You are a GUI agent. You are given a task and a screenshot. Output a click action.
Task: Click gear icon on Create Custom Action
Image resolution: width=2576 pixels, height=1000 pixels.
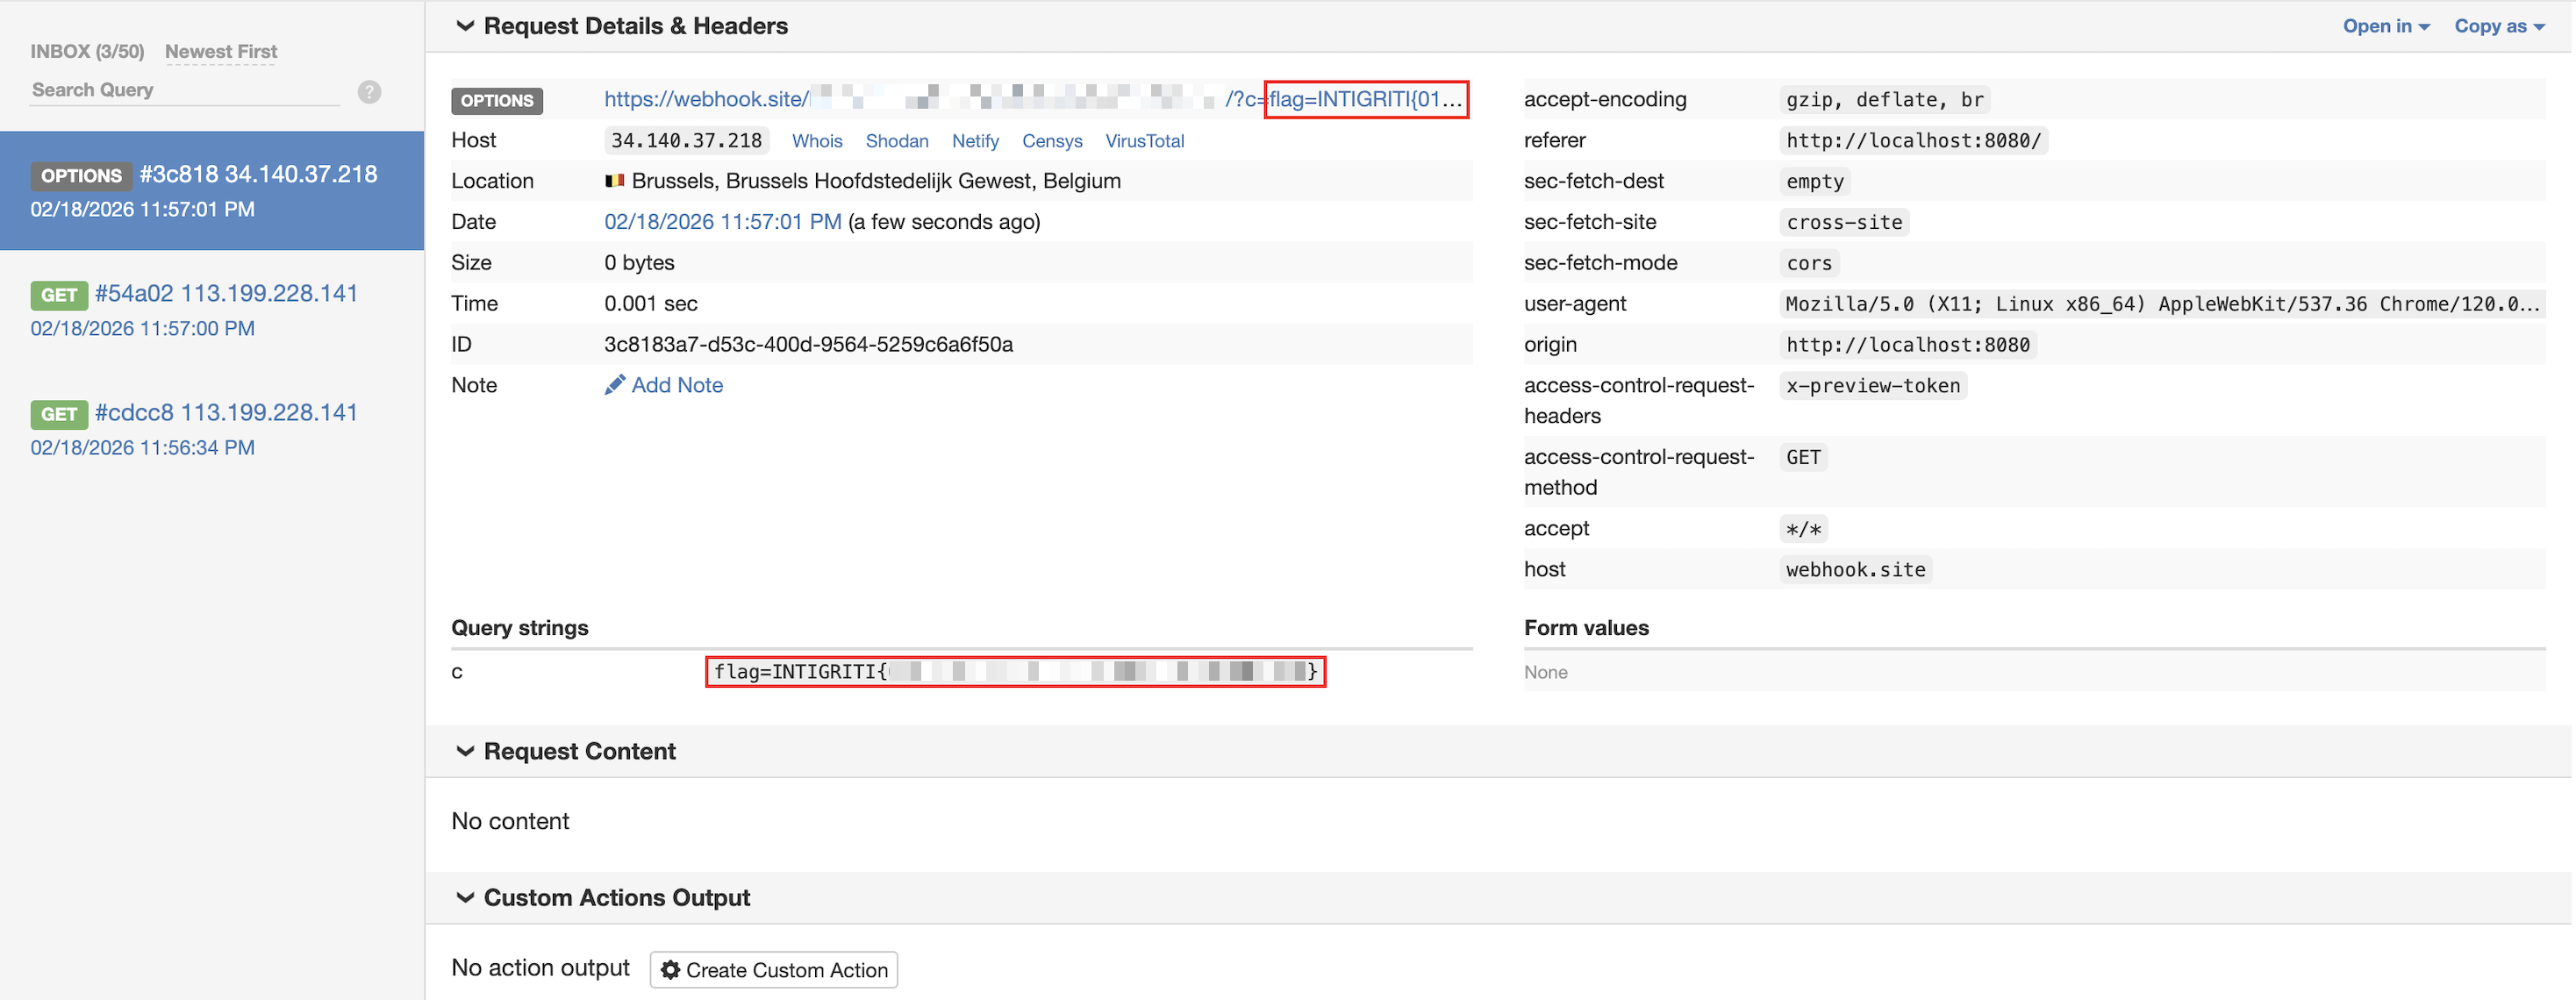[670, 970]
